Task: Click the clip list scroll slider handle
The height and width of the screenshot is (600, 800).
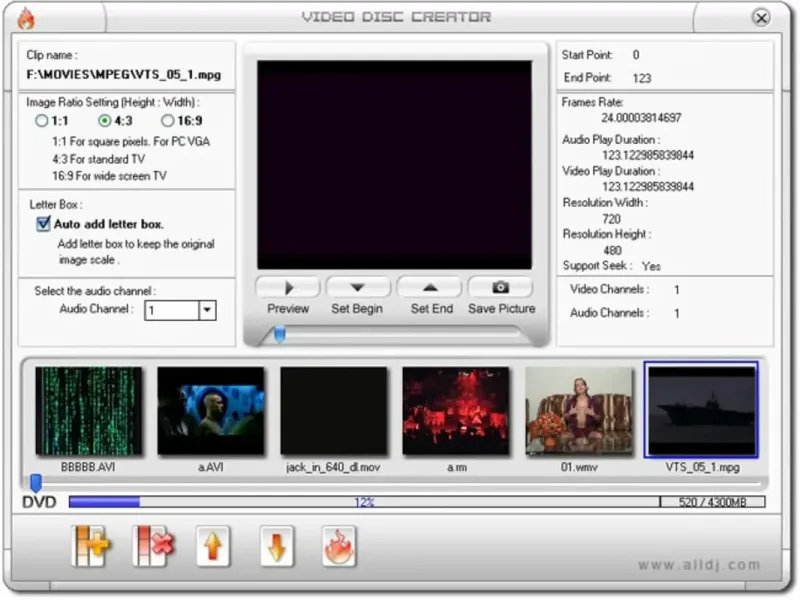Action: tap(36, 483)
